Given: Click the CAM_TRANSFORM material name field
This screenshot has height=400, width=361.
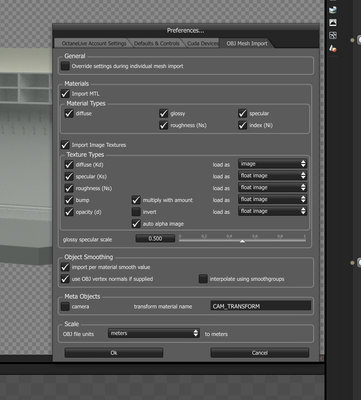Looking at the screenshot, I should point(261,306).
